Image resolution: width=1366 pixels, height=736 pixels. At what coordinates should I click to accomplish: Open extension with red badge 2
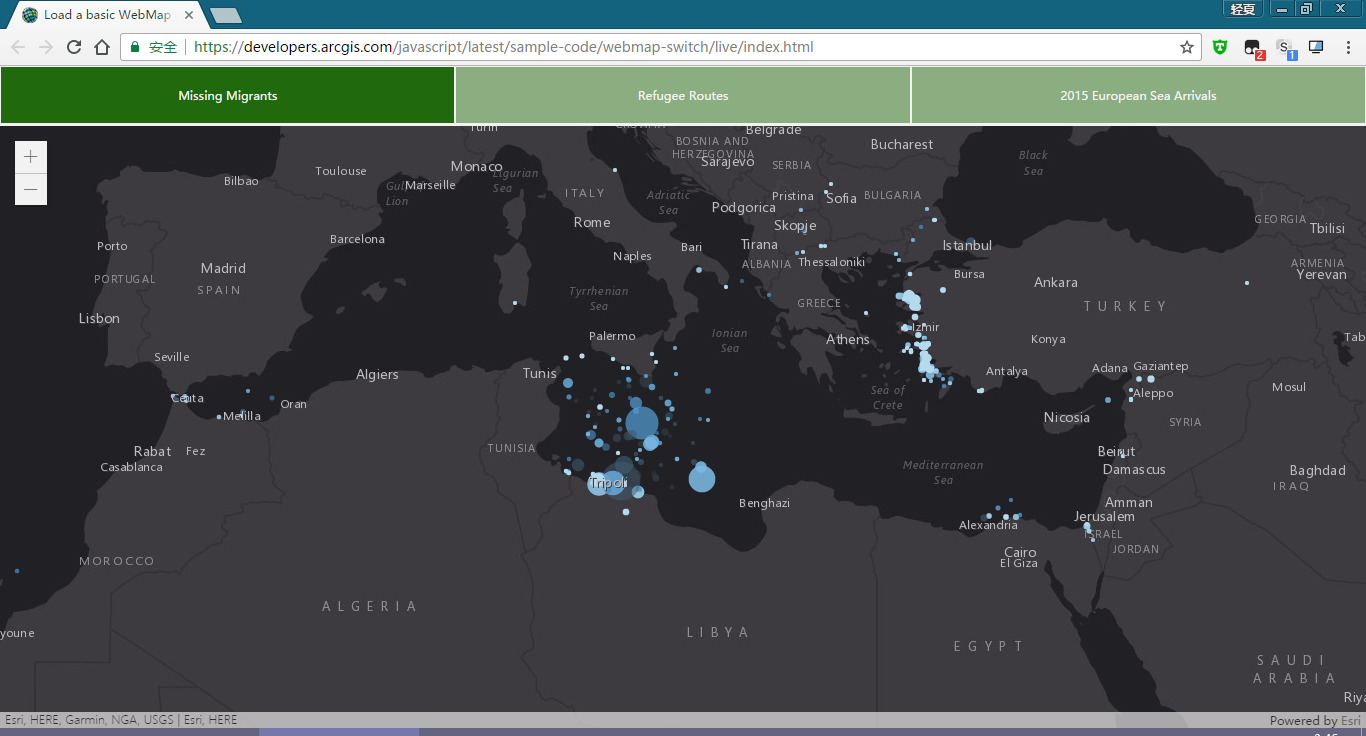pyautogui.click(x=1253, y=48)
